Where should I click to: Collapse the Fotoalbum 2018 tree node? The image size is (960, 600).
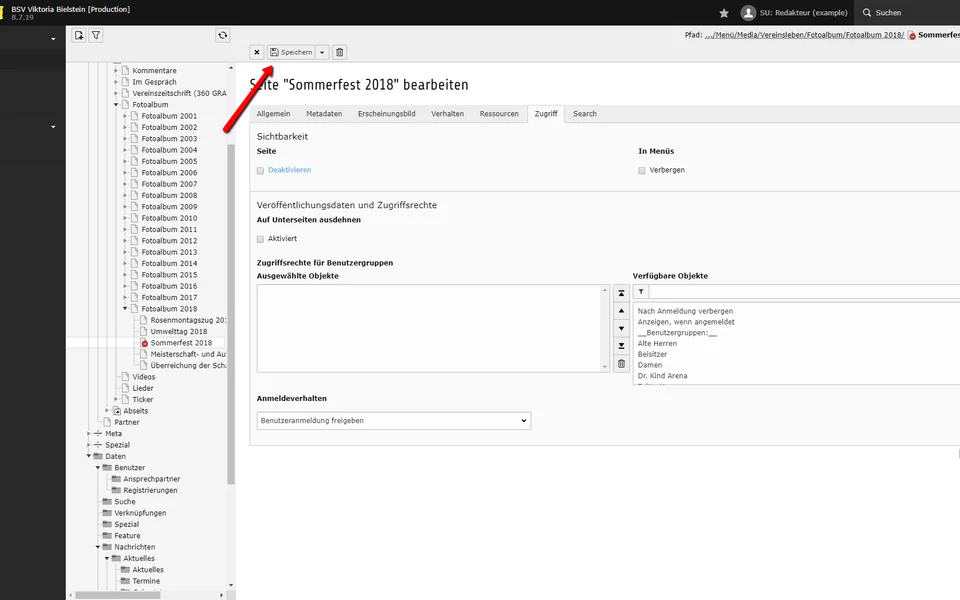click(x=125, y=309)
